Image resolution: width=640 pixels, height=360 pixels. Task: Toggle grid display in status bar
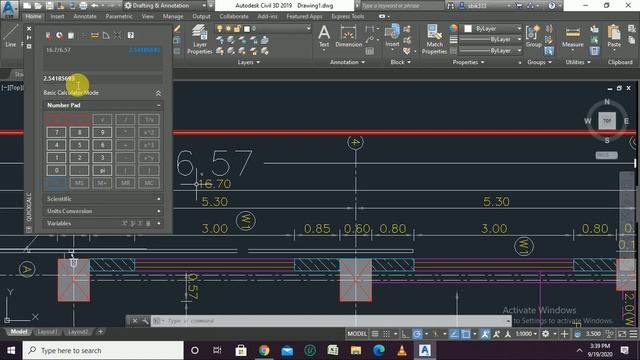(x=375, y=334)
